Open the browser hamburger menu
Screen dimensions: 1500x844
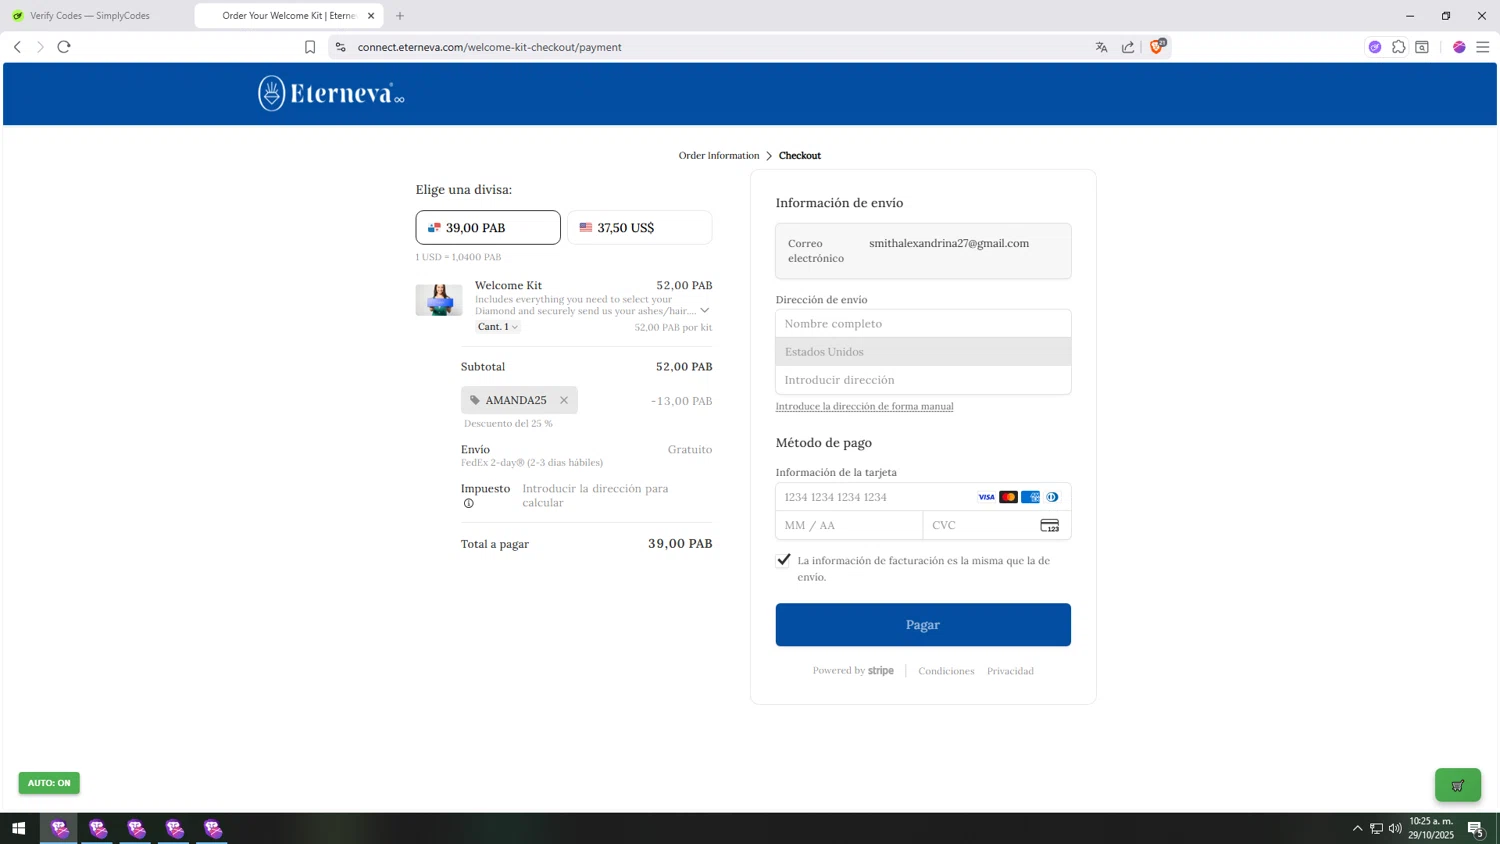[1483, 47]
